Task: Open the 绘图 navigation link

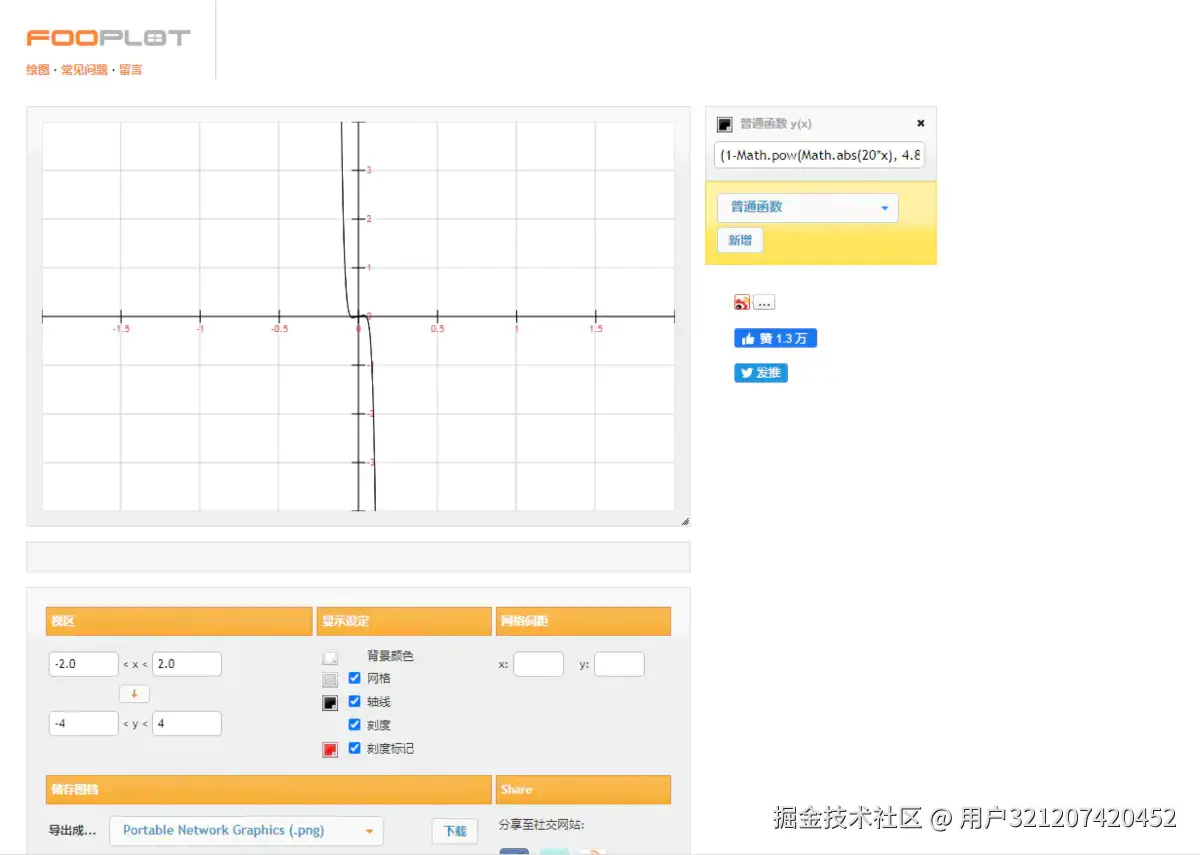Action: (x=37, y=70)
